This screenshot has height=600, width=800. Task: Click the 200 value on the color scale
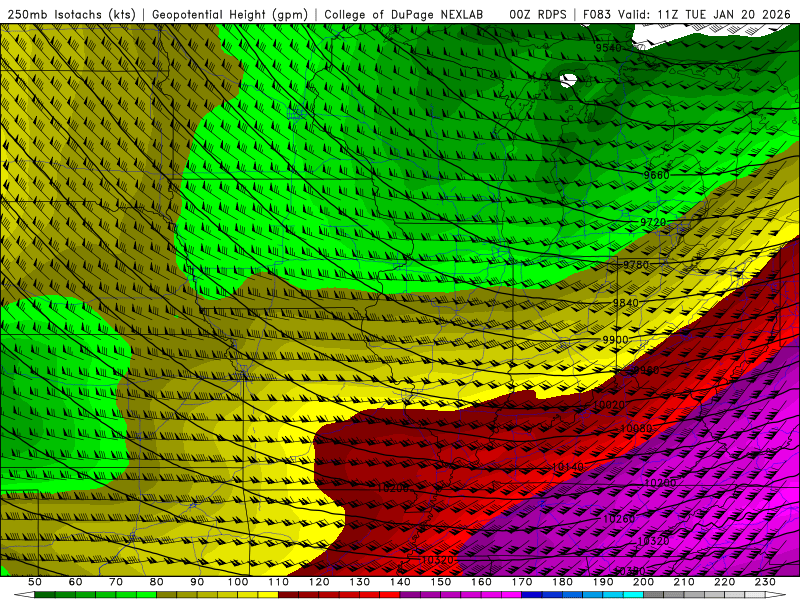[x=644, y=582]
